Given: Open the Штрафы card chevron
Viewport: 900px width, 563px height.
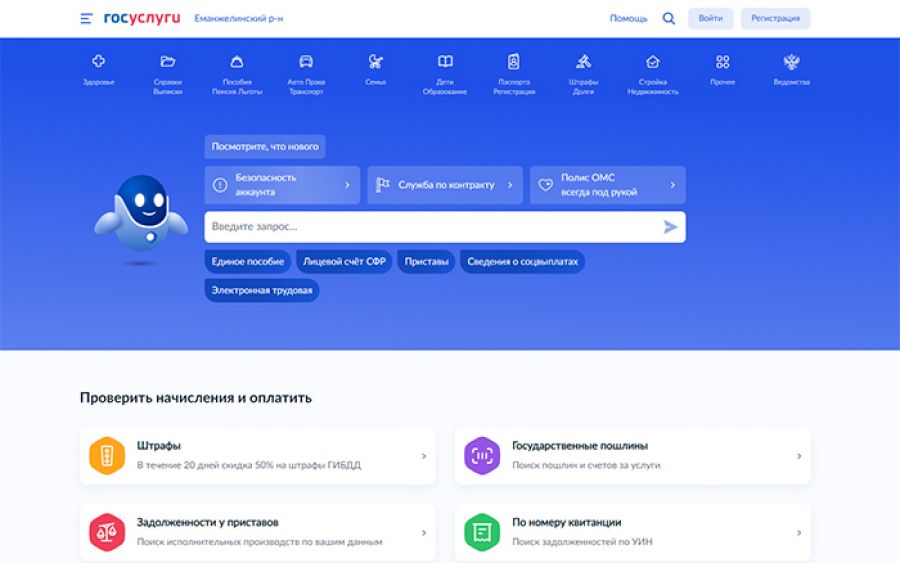Looking at the screenshot, I should pos(424,456).
